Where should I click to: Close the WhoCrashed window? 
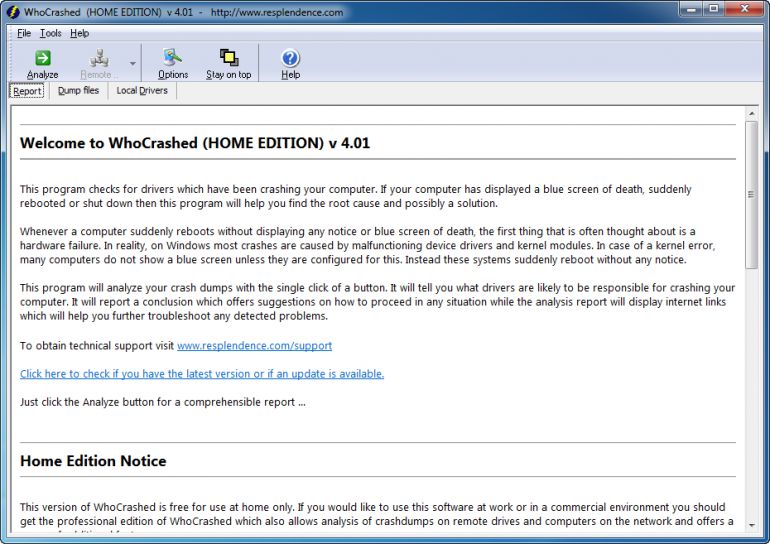[x=745, y=9]
